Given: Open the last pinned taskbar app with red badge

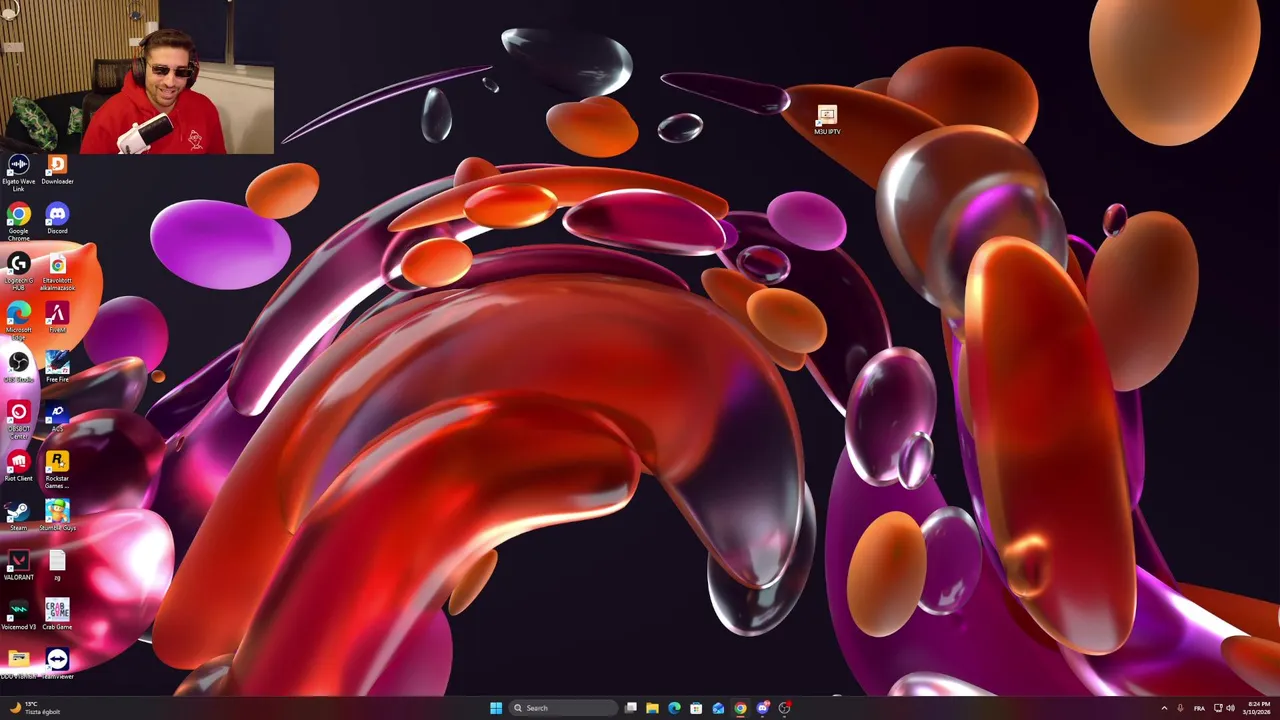Looking at the screenshot, I should pyautogui.click(x=784, y=708).
